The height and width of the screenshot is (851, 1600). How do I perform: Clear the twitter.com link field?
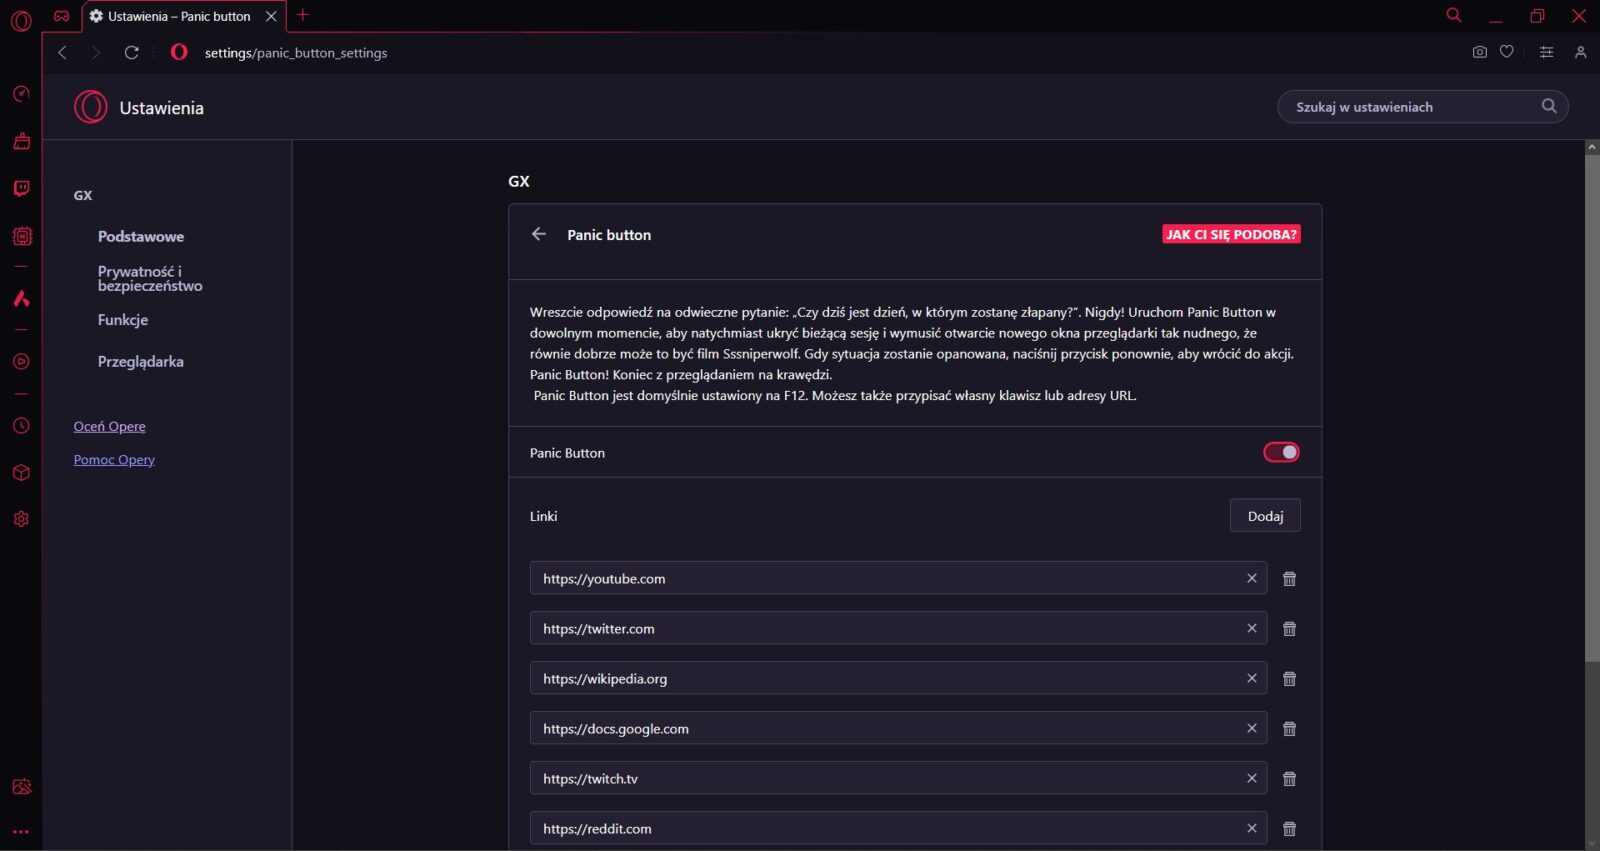[1251, 628]
